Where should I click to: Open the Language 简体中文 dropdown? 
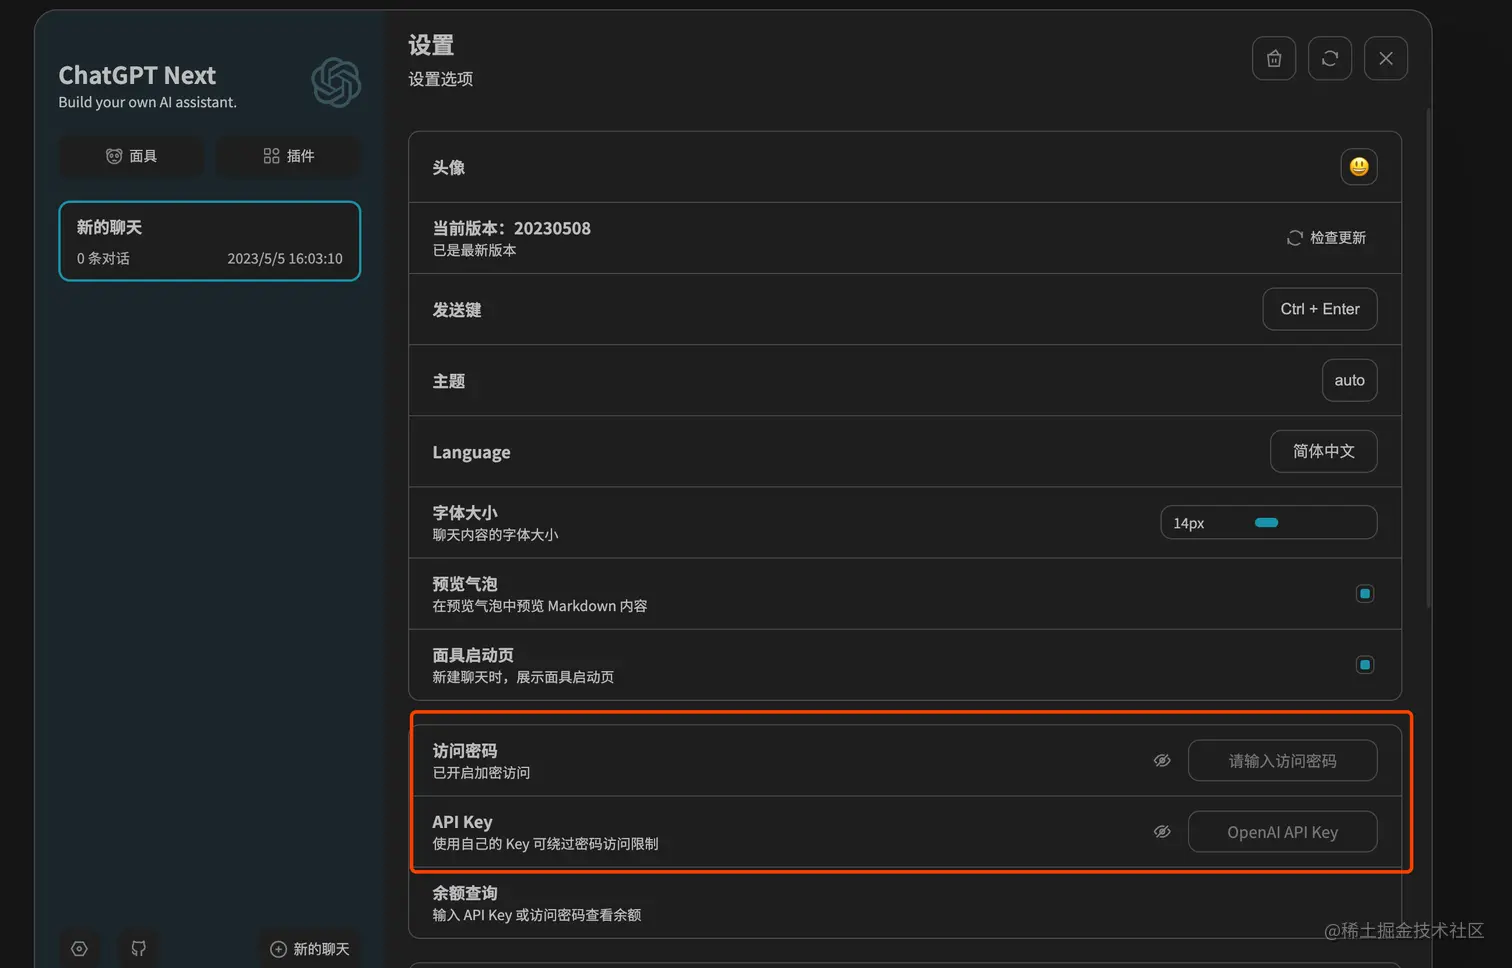pos(1323,451)
